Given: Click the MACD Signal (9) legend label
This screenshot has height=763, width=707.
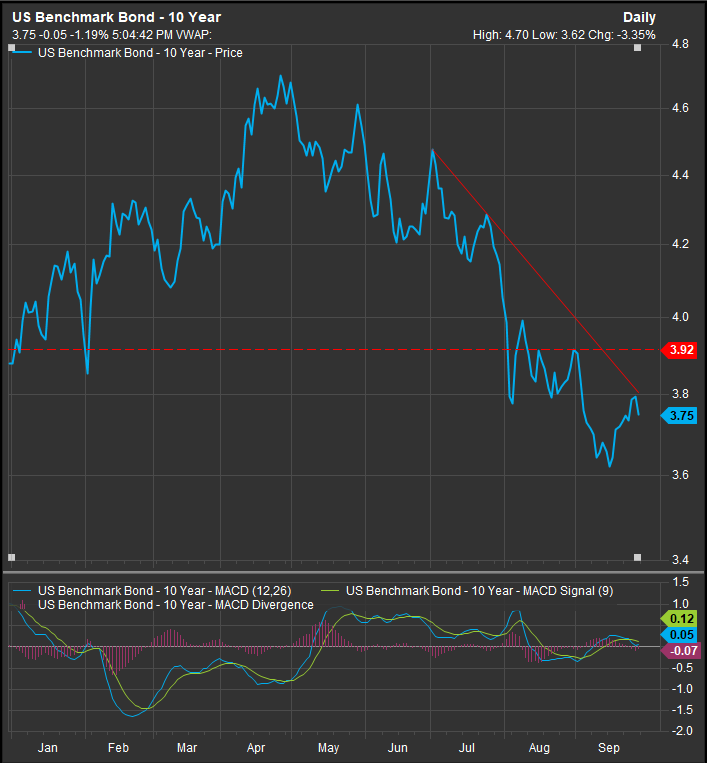Looking at the screenshot, I should tap(479, 591).
